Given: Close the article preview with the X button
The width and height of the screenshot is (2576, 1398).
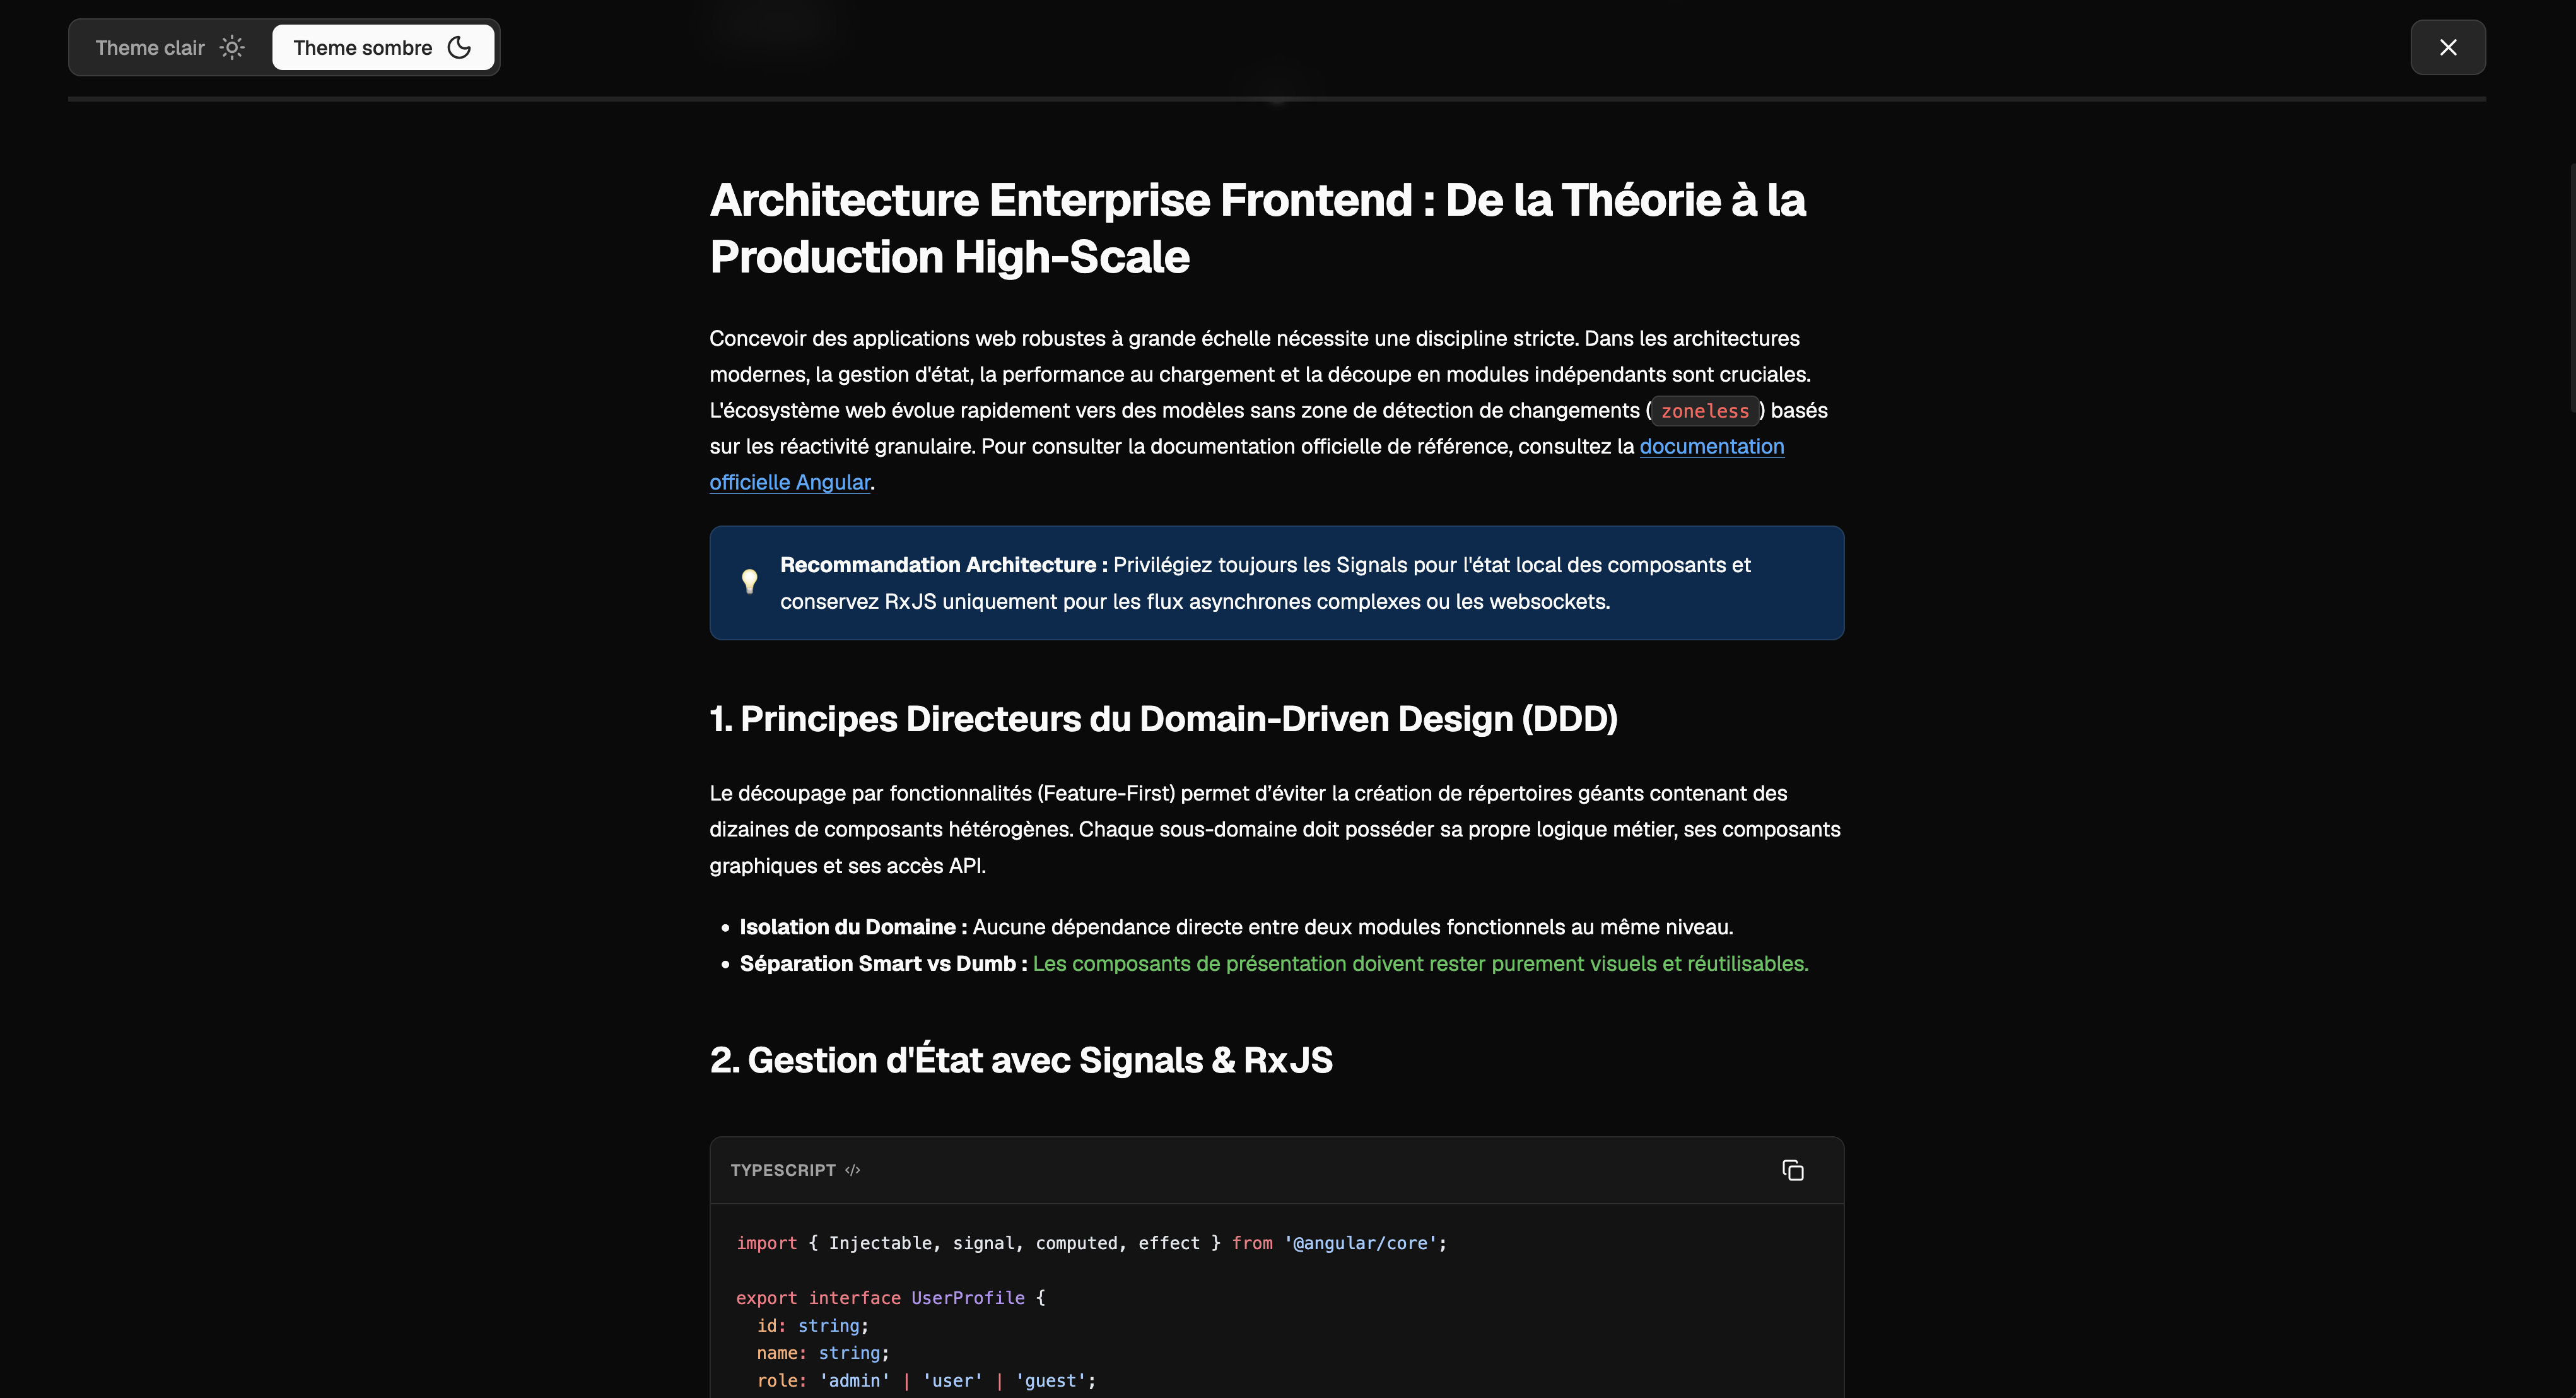Looking at the screenshot, I should click(2447, 47).
